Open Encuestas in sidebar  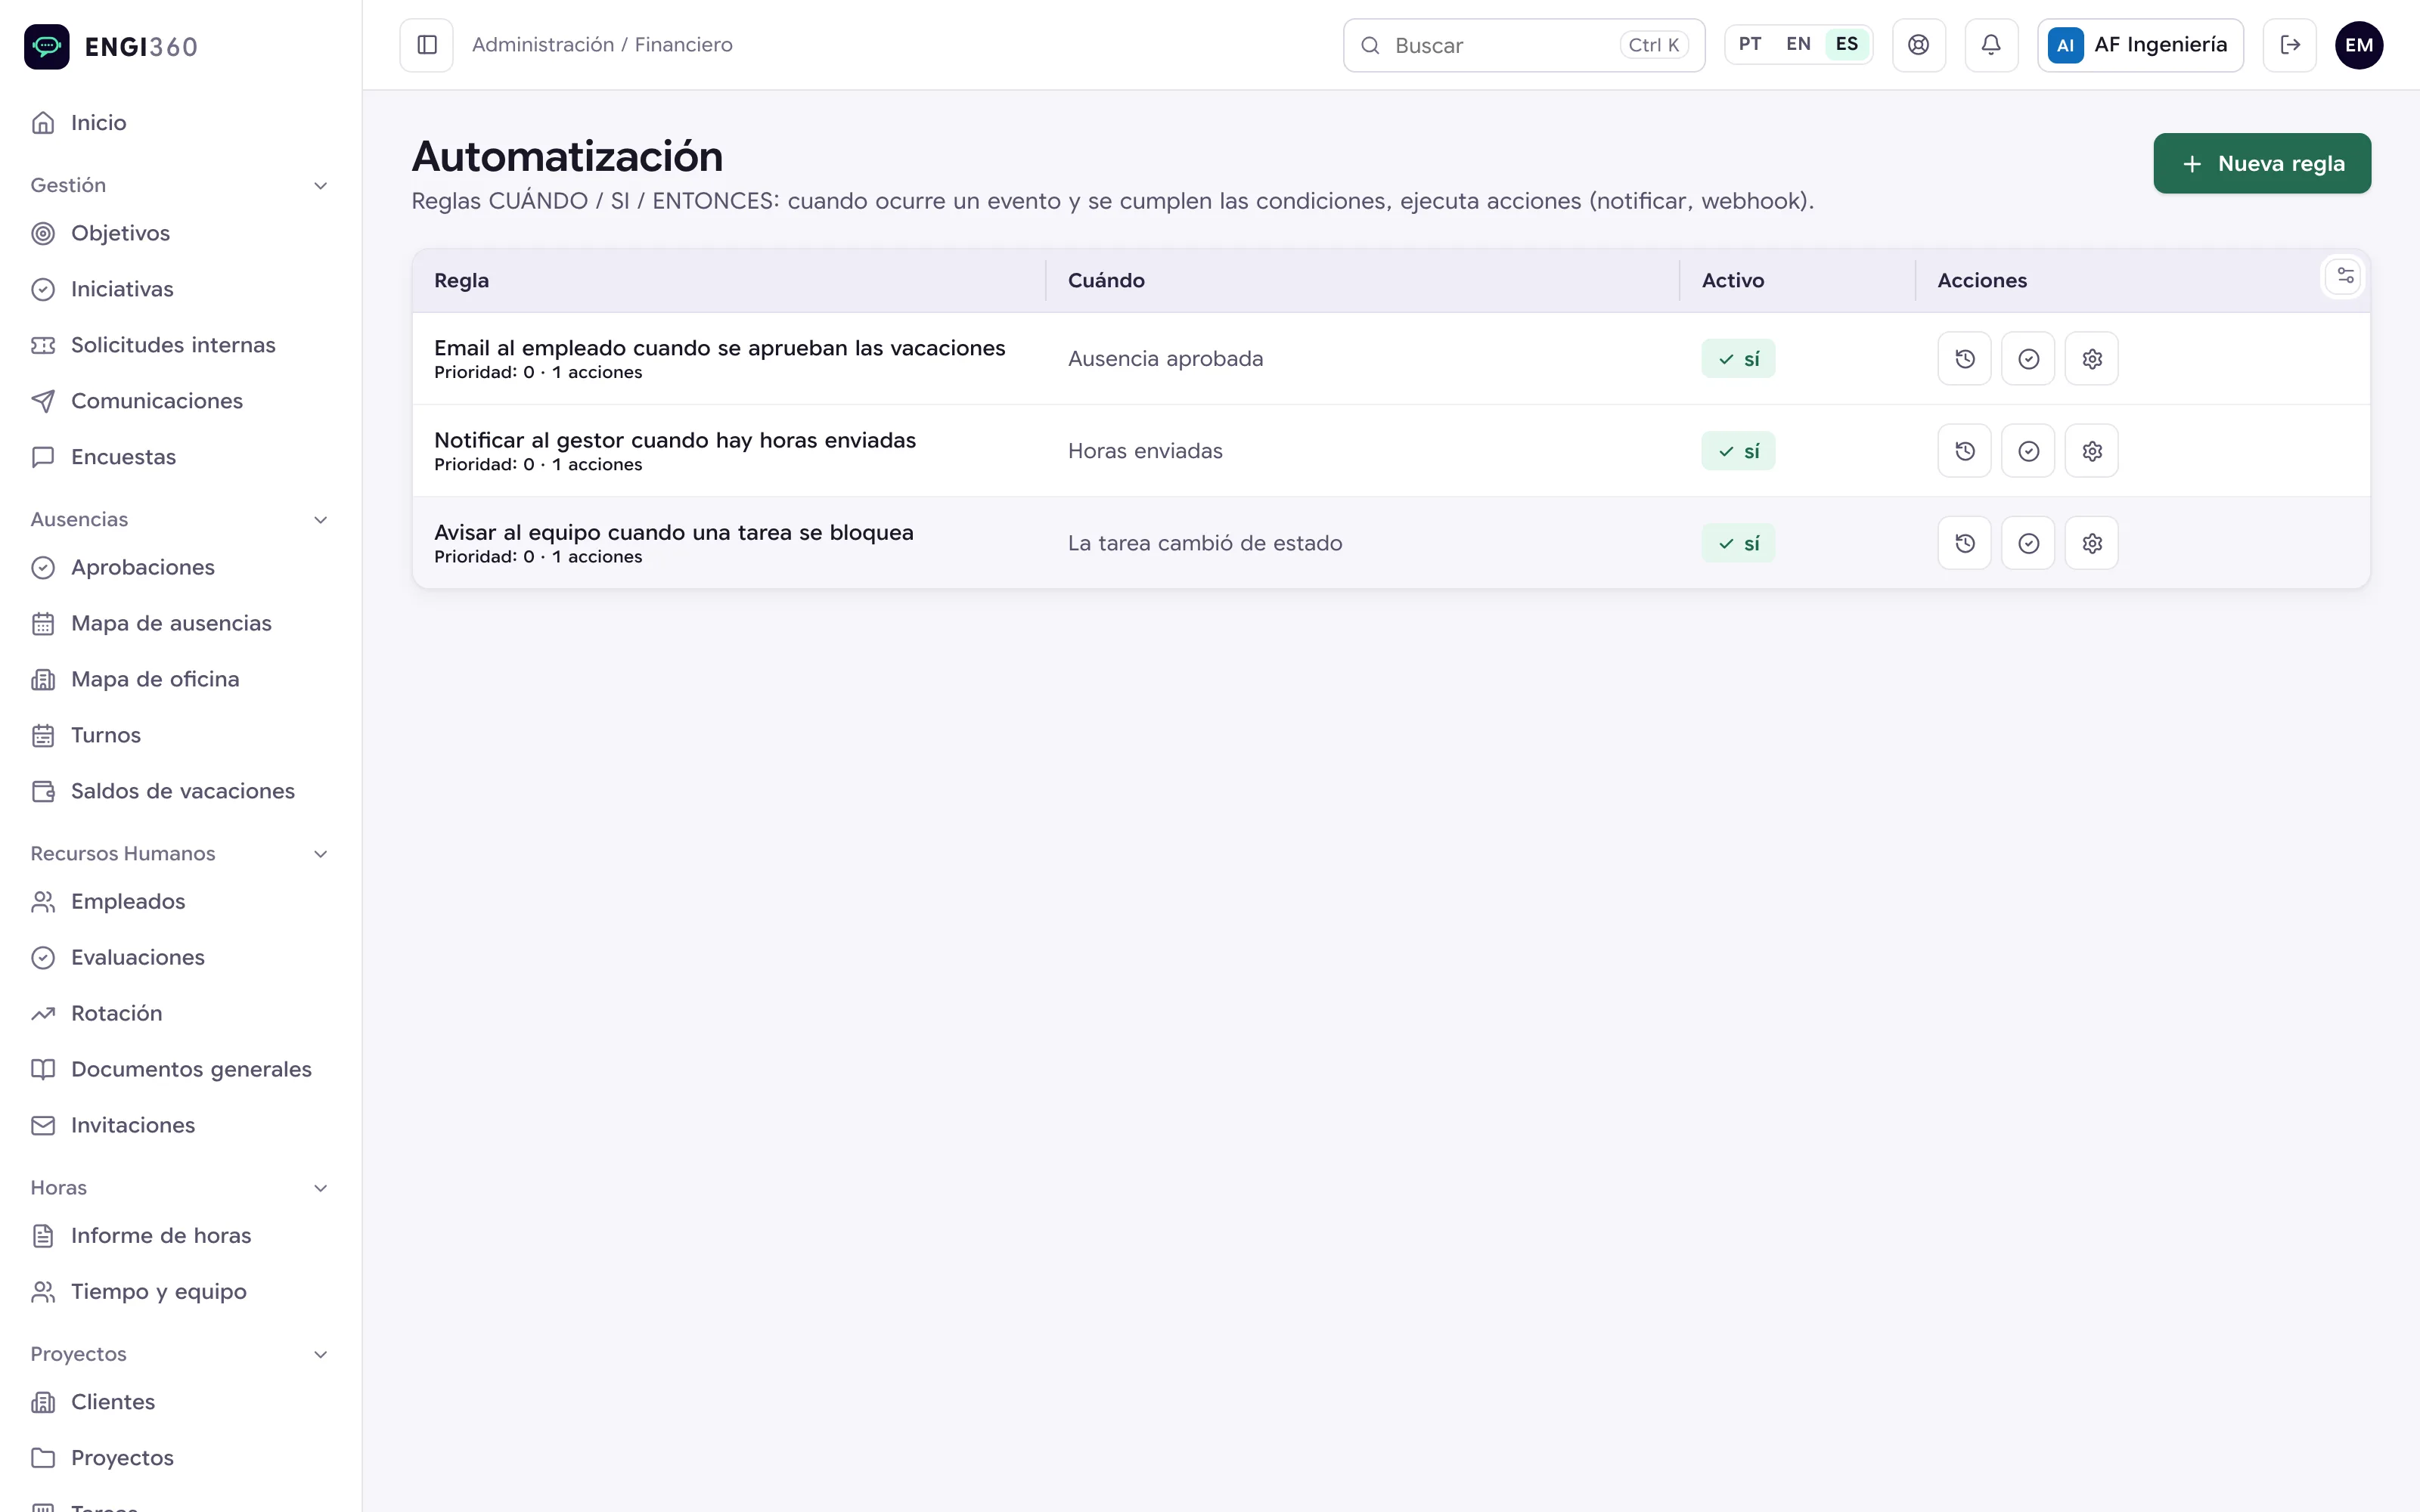point(180,457)
